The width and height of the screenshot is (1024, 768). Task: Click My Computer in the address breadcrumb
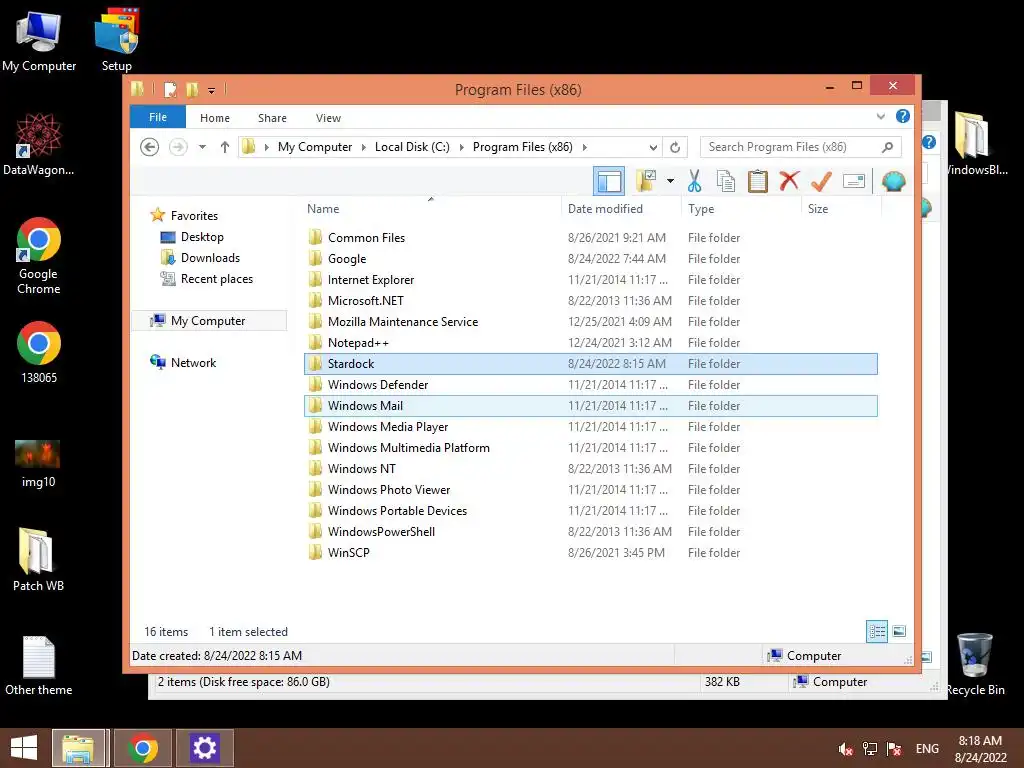(315, 147)
